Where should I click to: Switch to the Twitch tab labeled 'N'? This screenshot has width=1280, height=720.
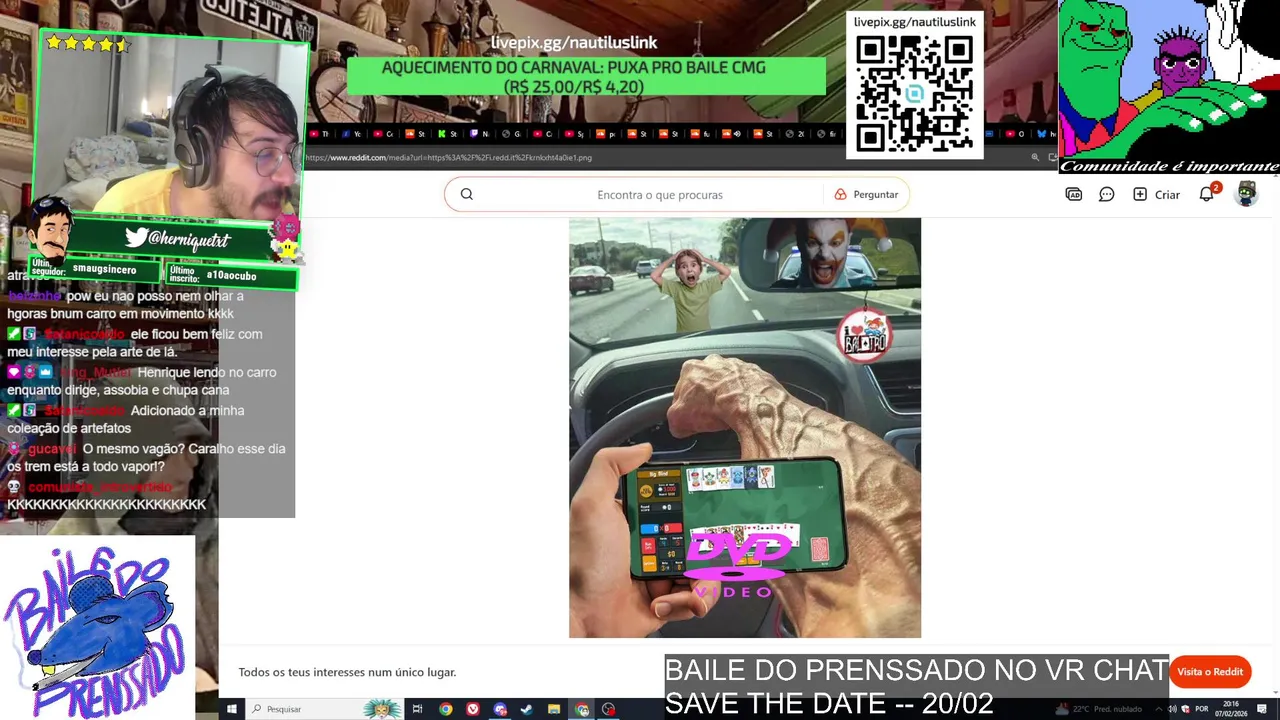(478, 133)
